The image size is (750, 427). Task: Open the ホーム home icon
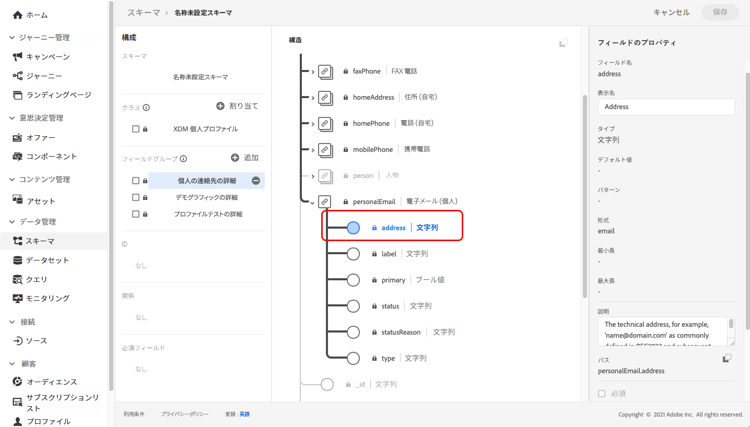coord(18,15)
